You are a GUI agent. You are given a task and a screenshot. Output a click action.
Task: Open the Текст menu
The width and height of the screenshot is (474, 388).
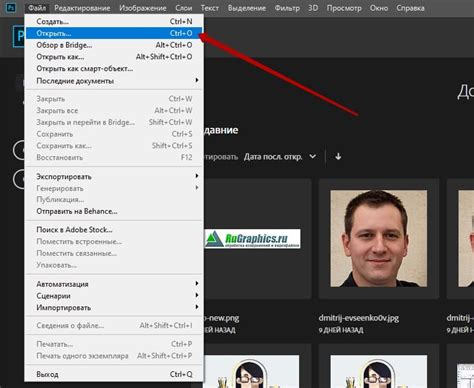[x=210, y=8]
